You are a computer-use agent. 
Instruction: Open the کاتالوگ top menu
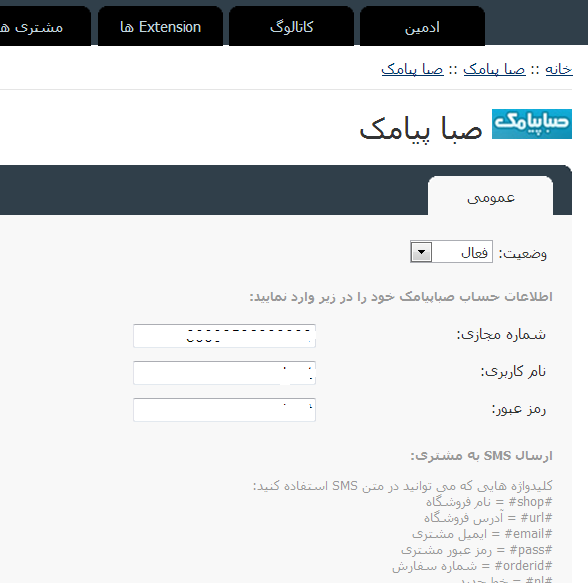click(x=291, y=26)
